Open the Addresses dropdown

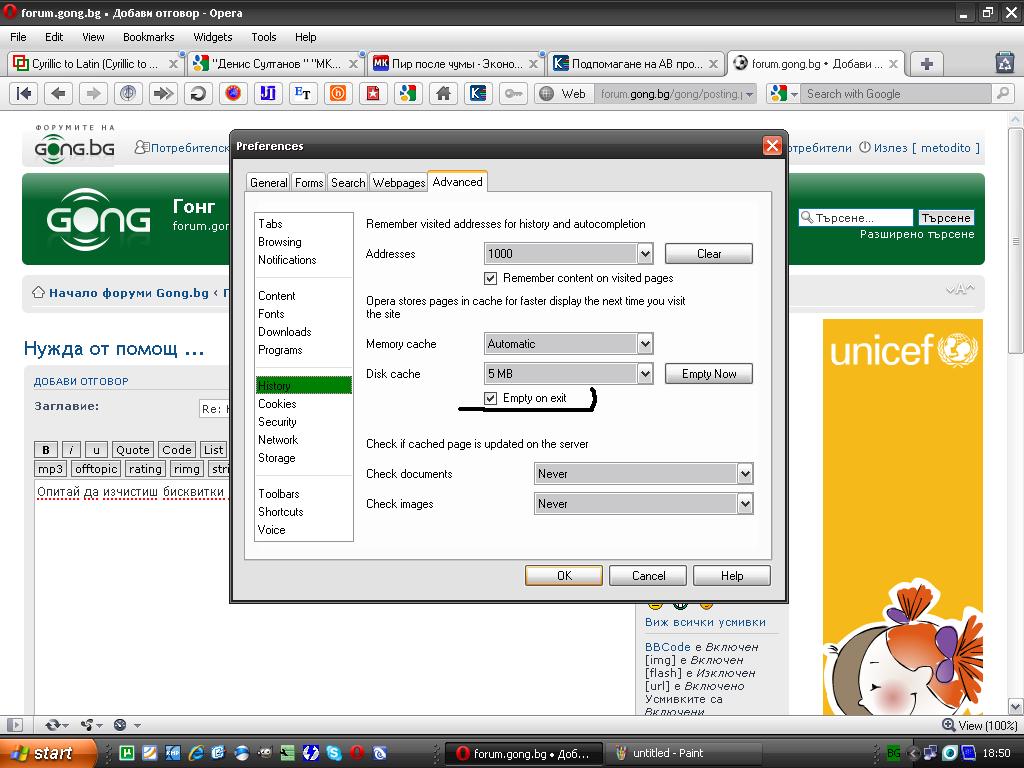click(x=645, y=253)
